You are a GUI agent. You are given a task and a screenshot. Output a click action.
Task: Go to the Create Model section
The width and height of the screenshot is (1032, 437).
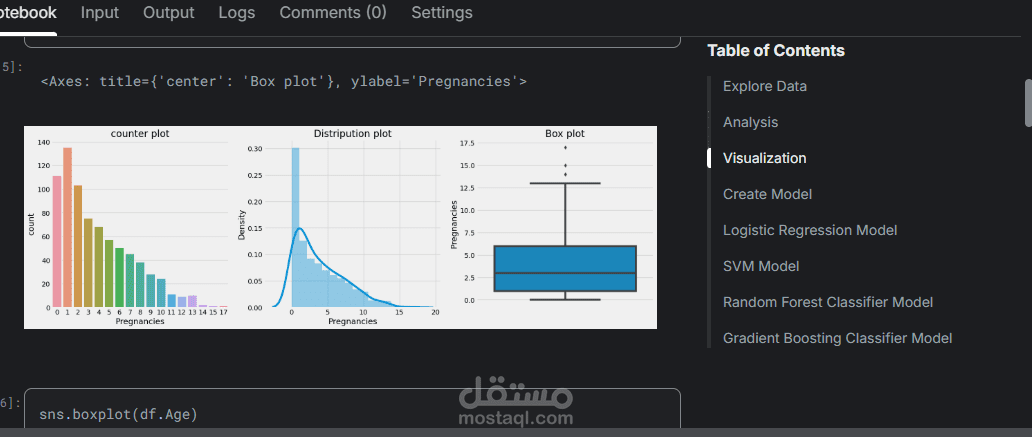[767, 194]
